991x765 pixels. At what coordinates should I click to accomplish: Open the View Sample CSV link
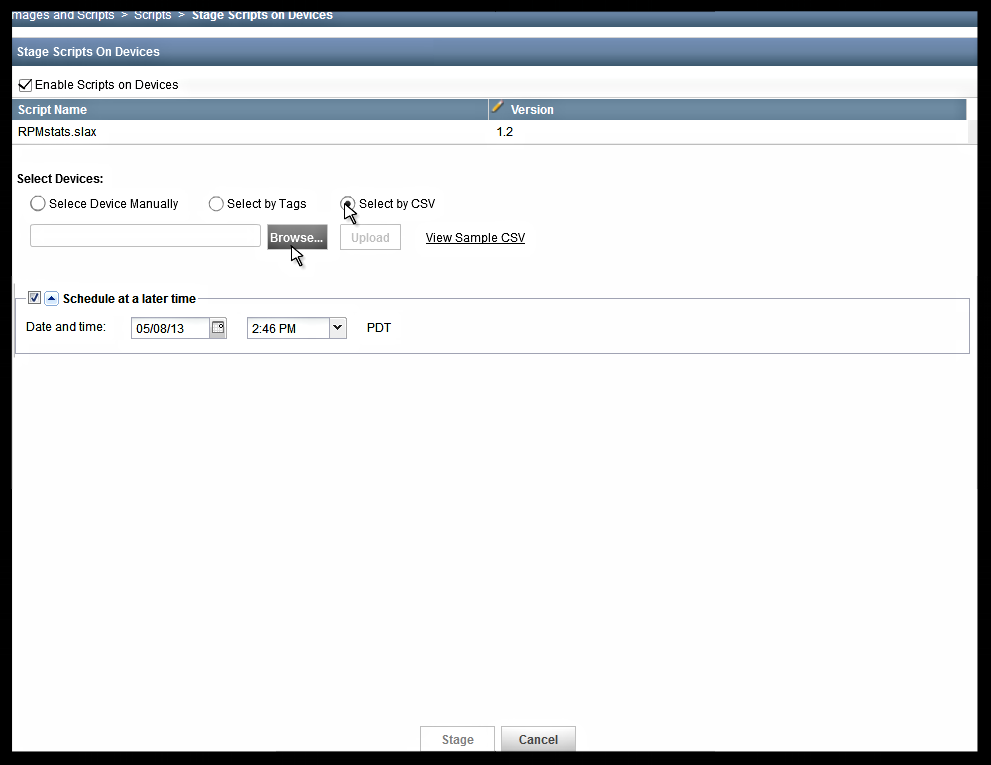pyautogui.click(x=475, y=238)
